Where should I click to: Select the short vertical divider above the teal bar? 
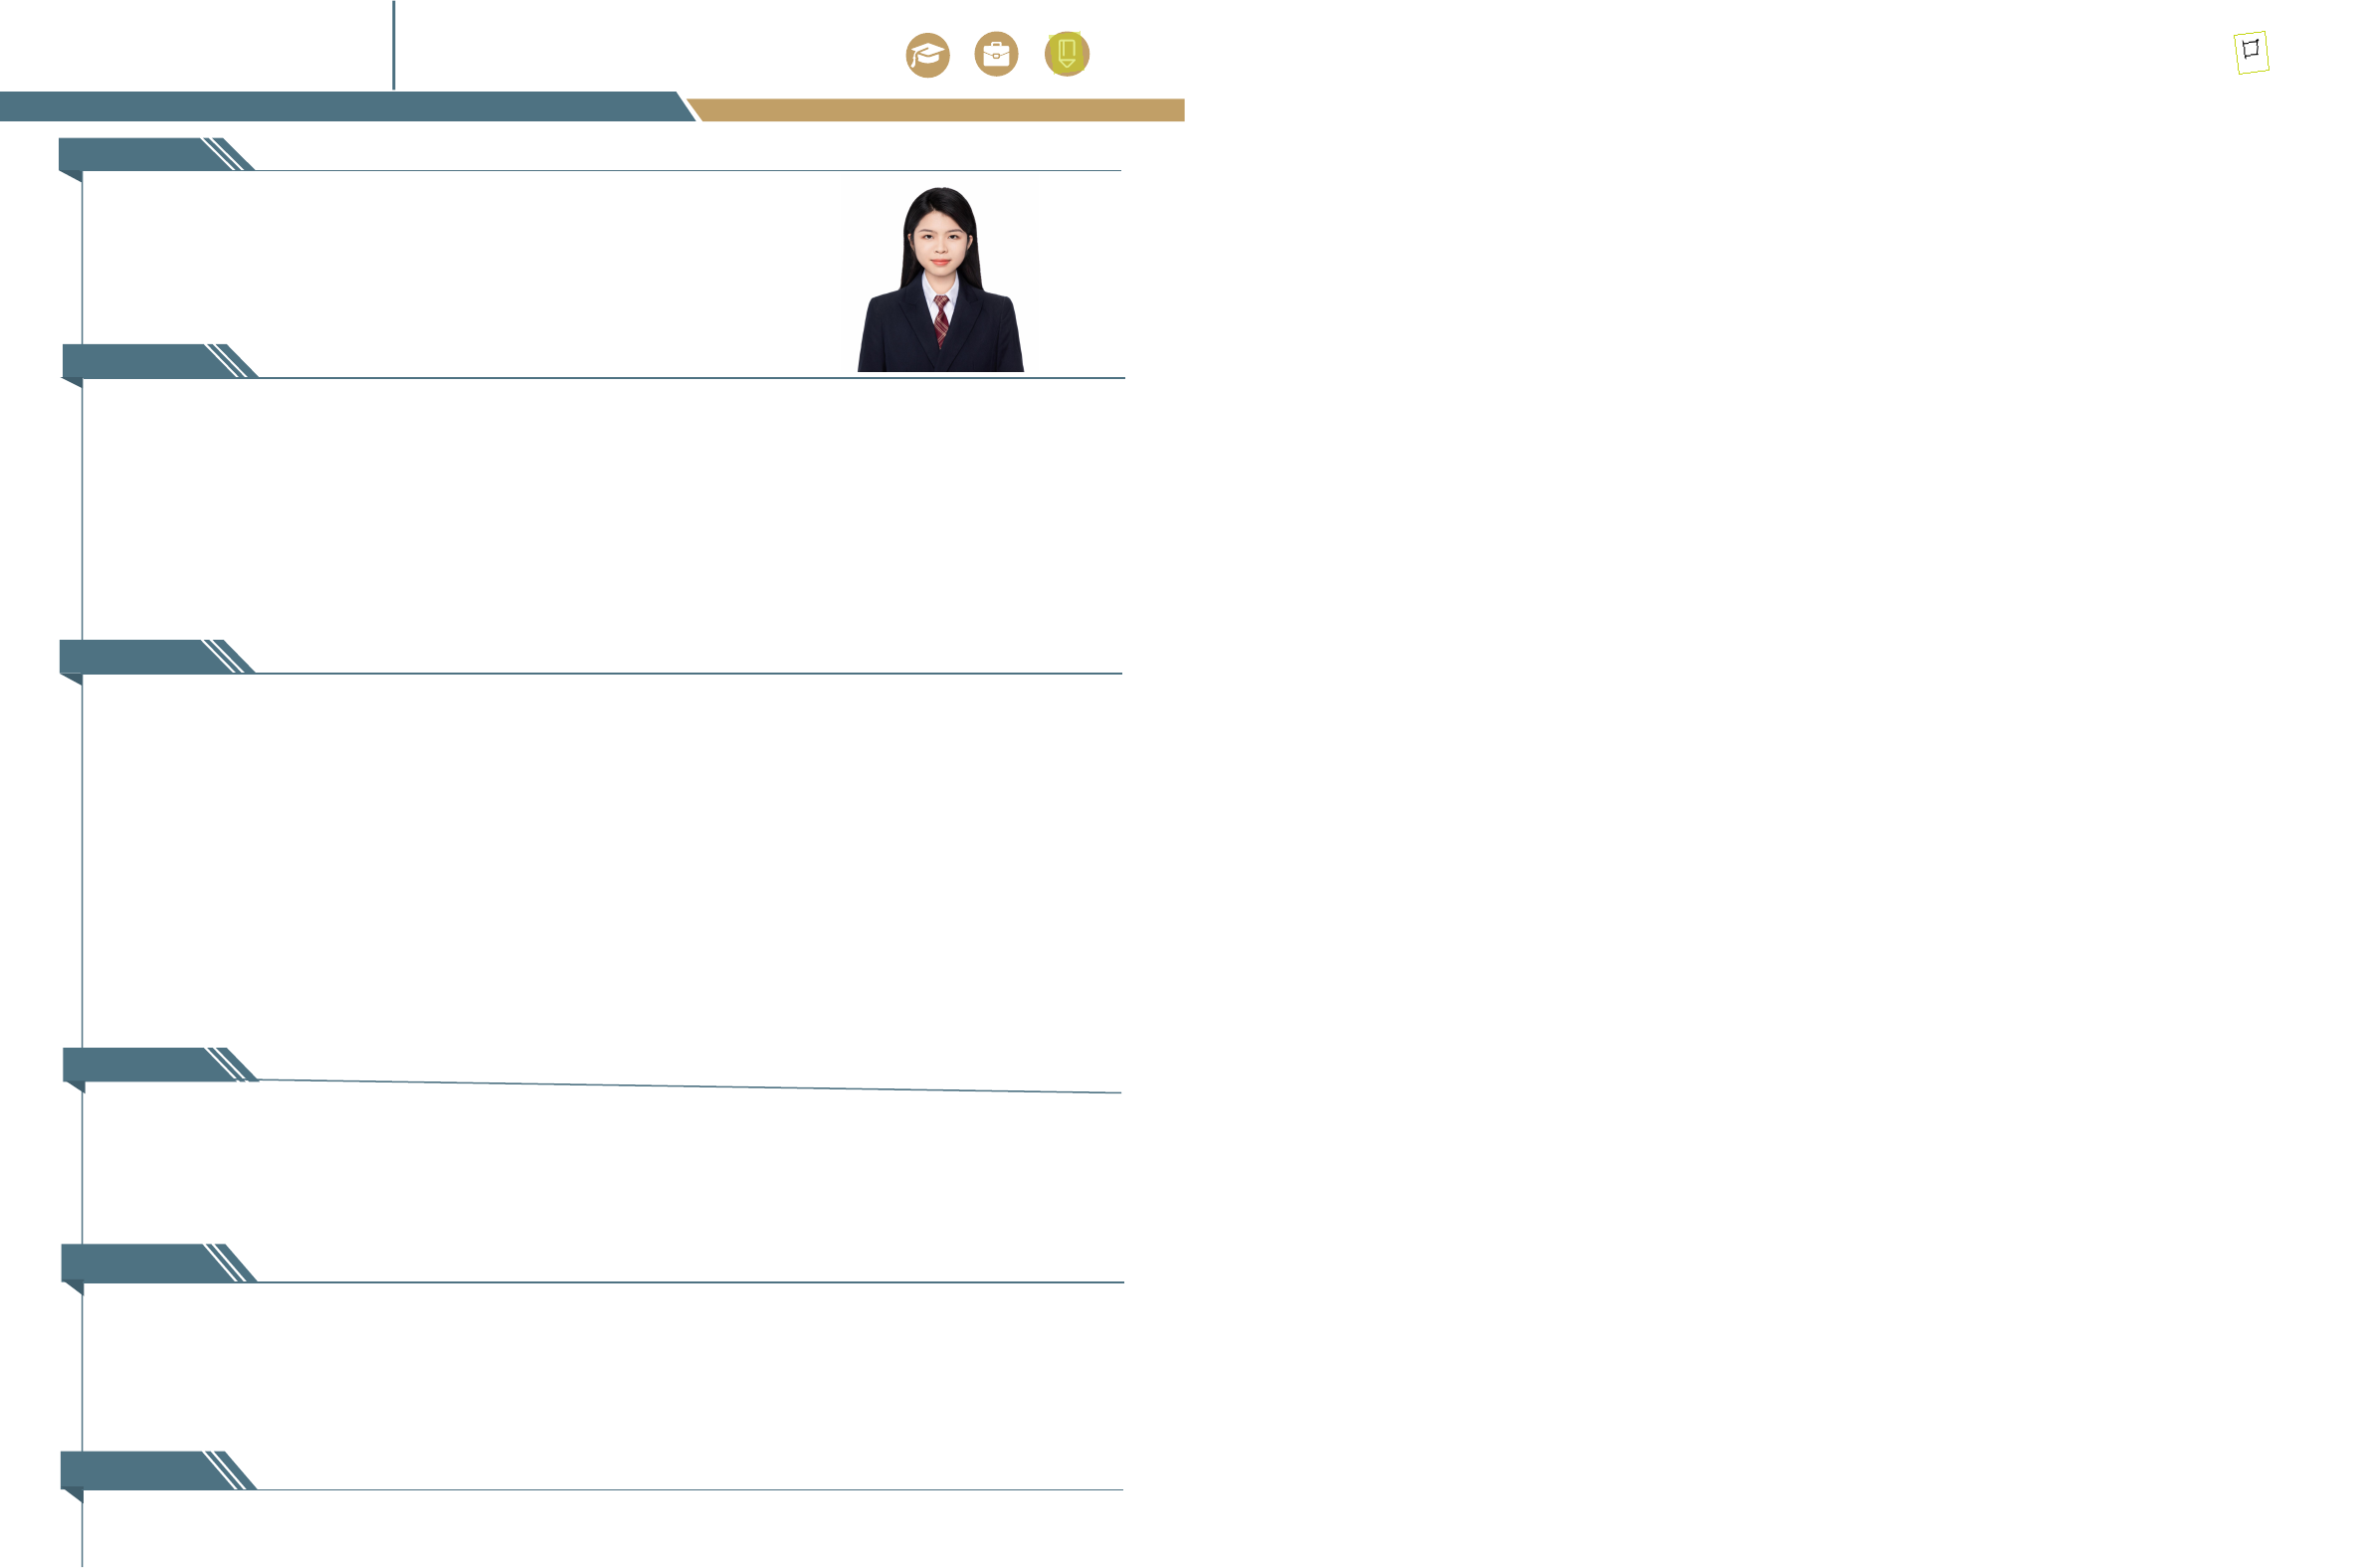tap(394, 45)
